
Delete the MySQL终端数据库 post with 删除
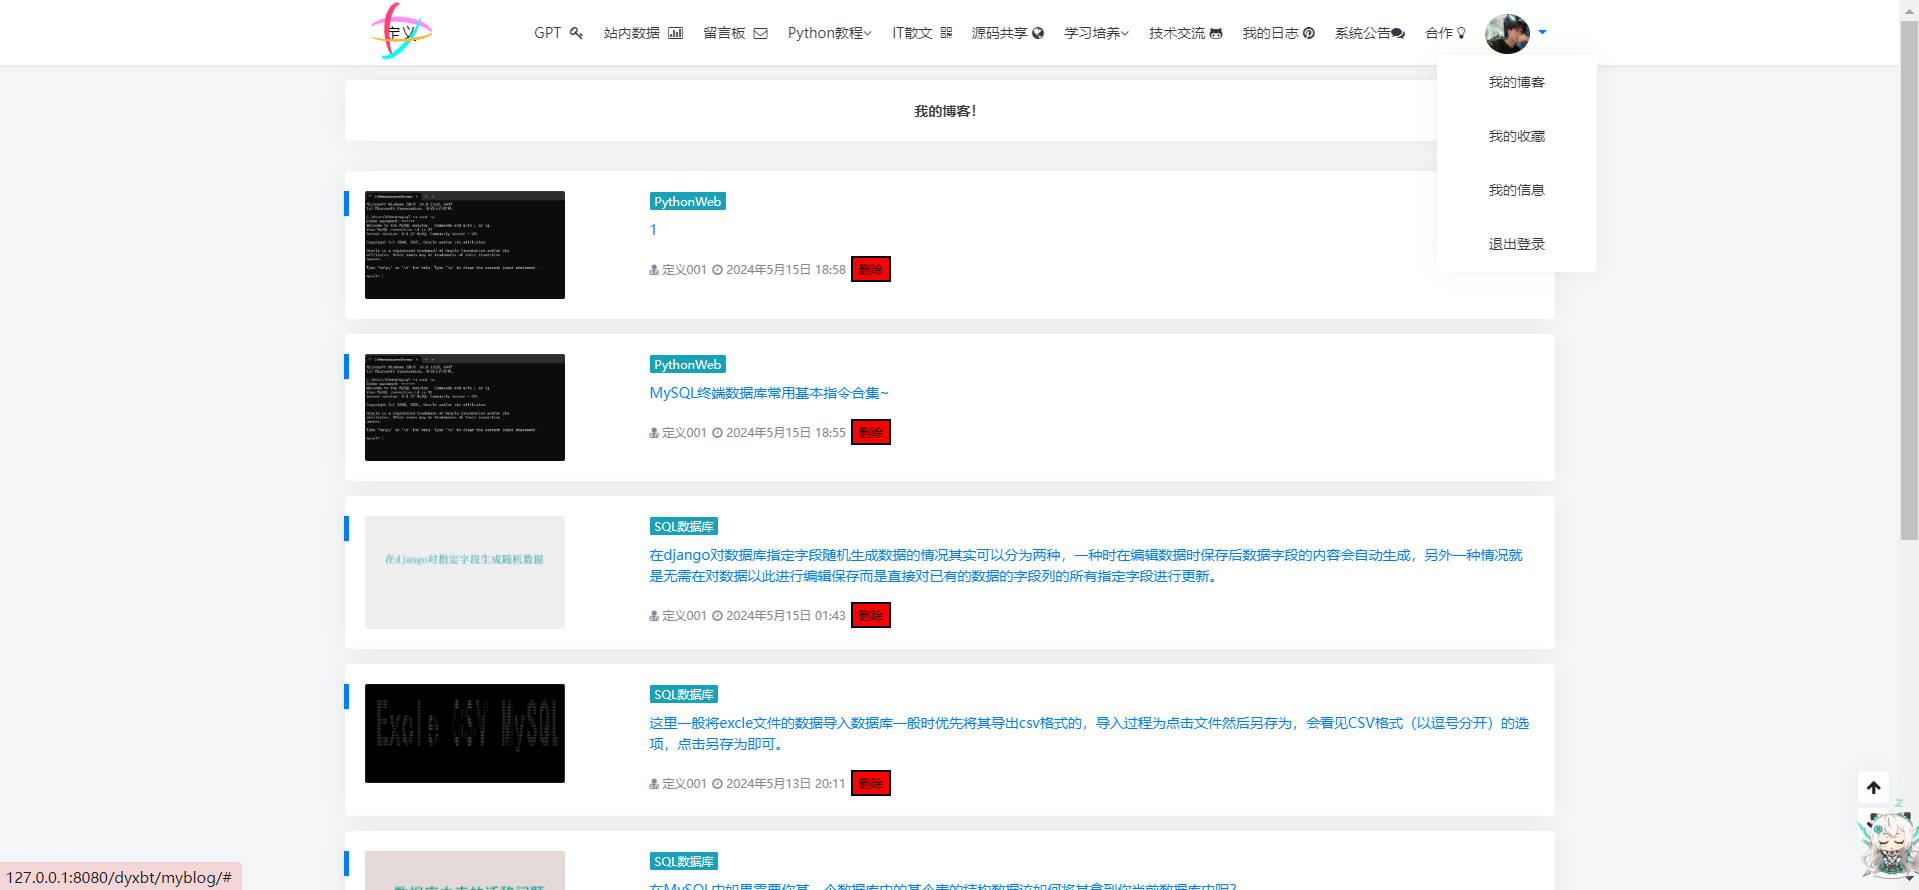[x=870, y=432]
